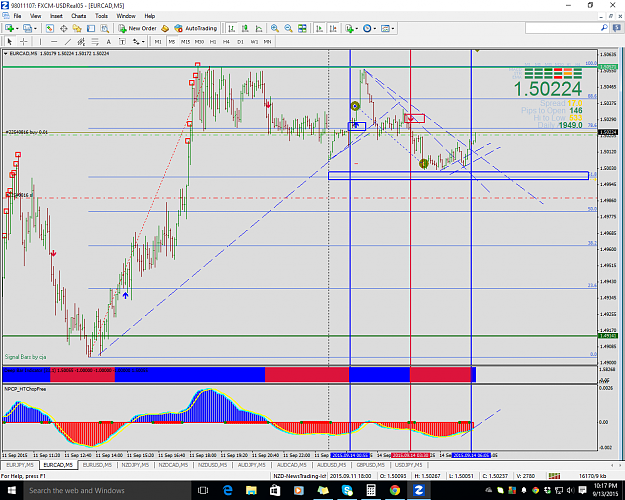Open the File menu
This screenshot has height=500, width=625.
(x=17, y=16)
